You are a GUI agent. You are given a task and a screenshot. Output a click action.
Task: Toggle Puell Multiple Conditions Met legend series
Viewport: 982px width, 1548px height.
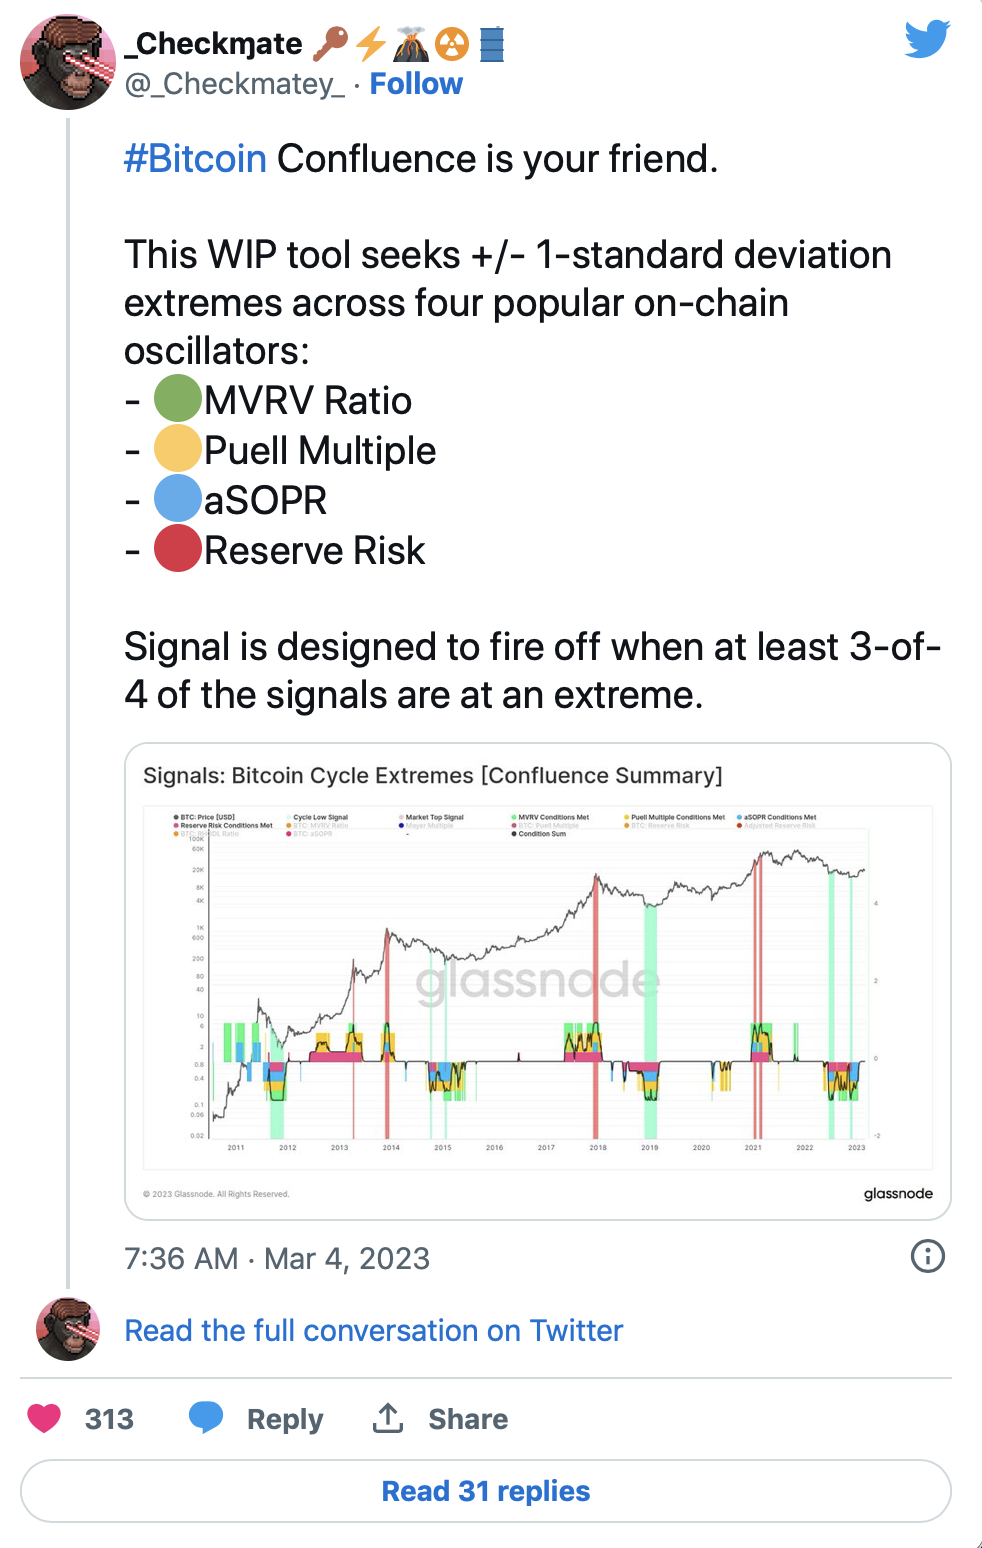[x=676, y=817]
